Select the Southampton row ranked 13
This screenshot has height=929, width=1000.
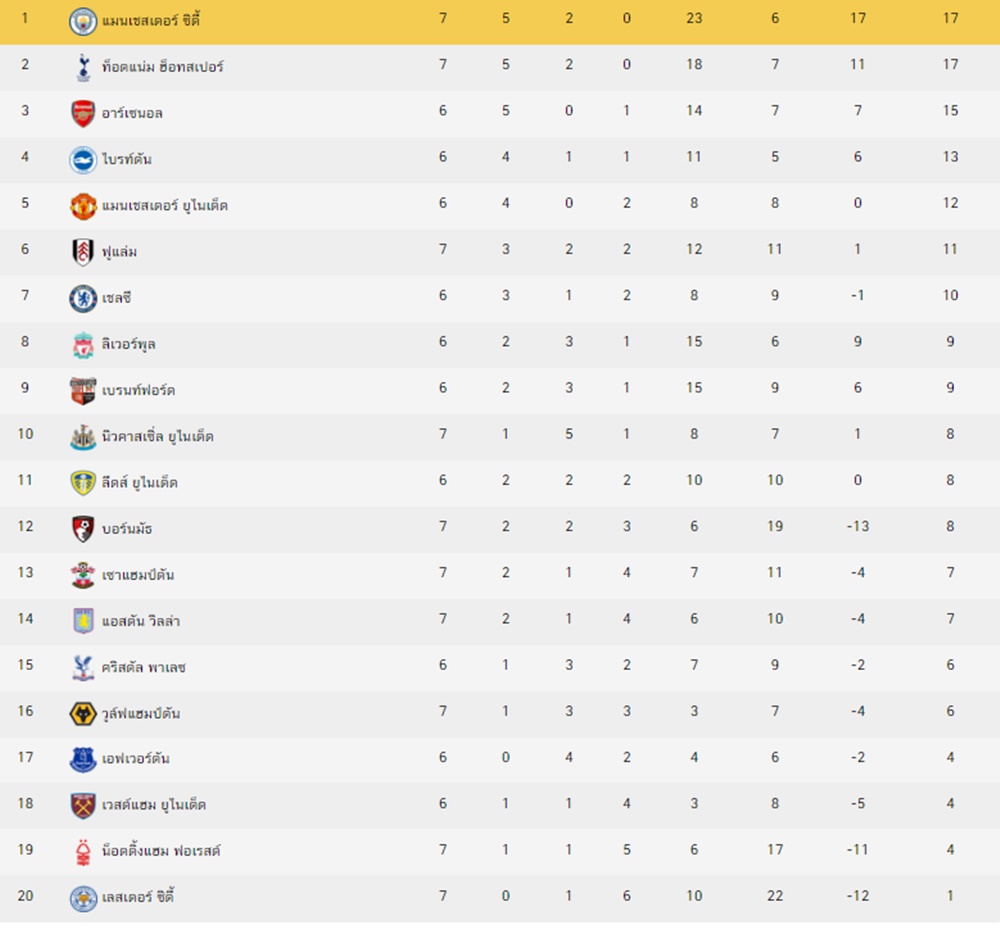point(500,573)
